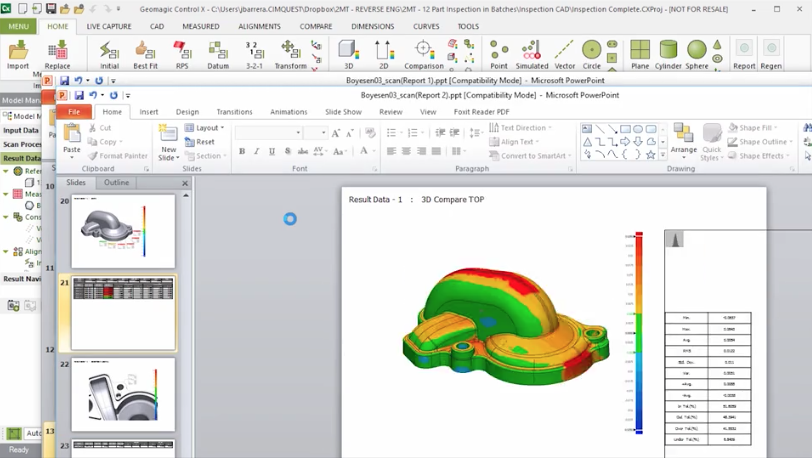This screenshot has height=460, width=812.
Task: Select the Best Fit alignment tool
Action: click(x=146, y=54)
